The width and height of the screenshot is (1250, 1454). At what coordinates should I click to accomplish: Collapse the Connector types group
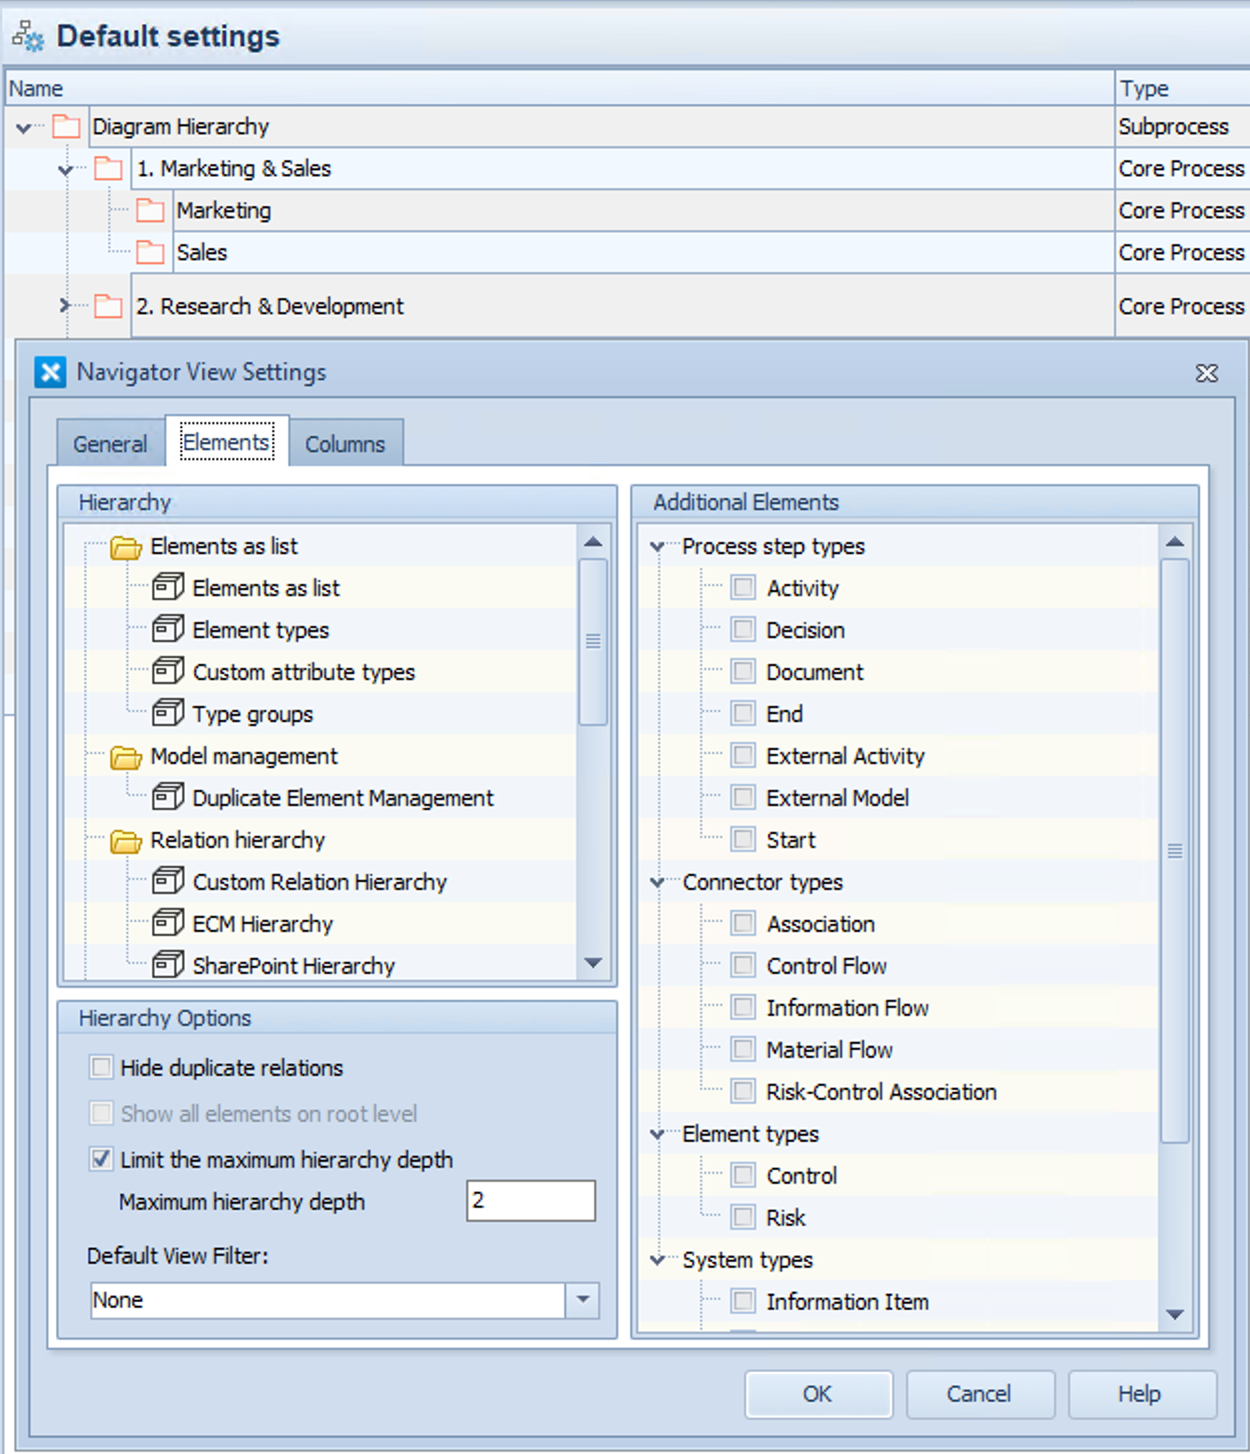click(x=658, y=882)
